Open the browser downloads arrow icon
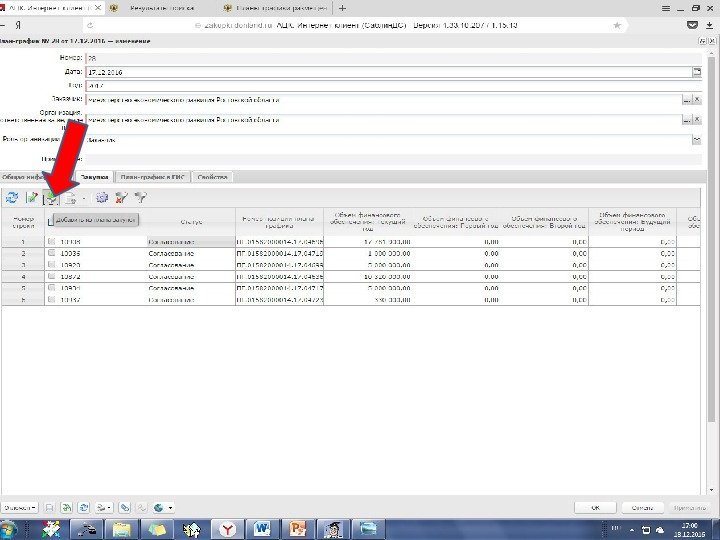Screen dimensions: 720x540 [709, 25]
